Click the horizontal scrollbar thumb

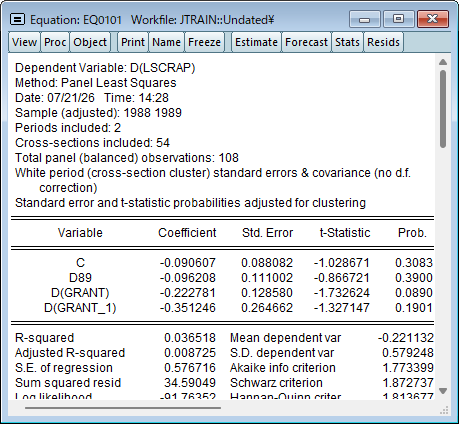pos(123,407)
